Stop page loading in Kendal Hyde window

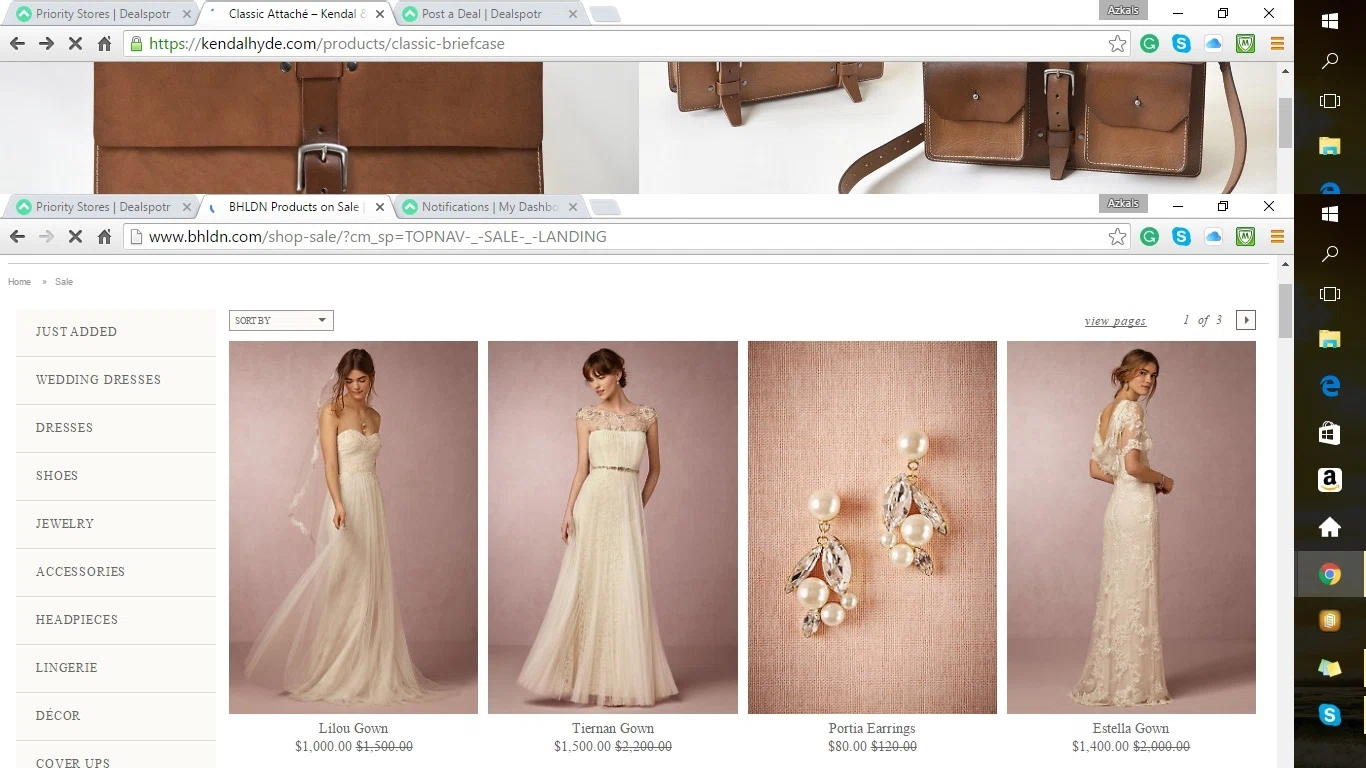75,43
